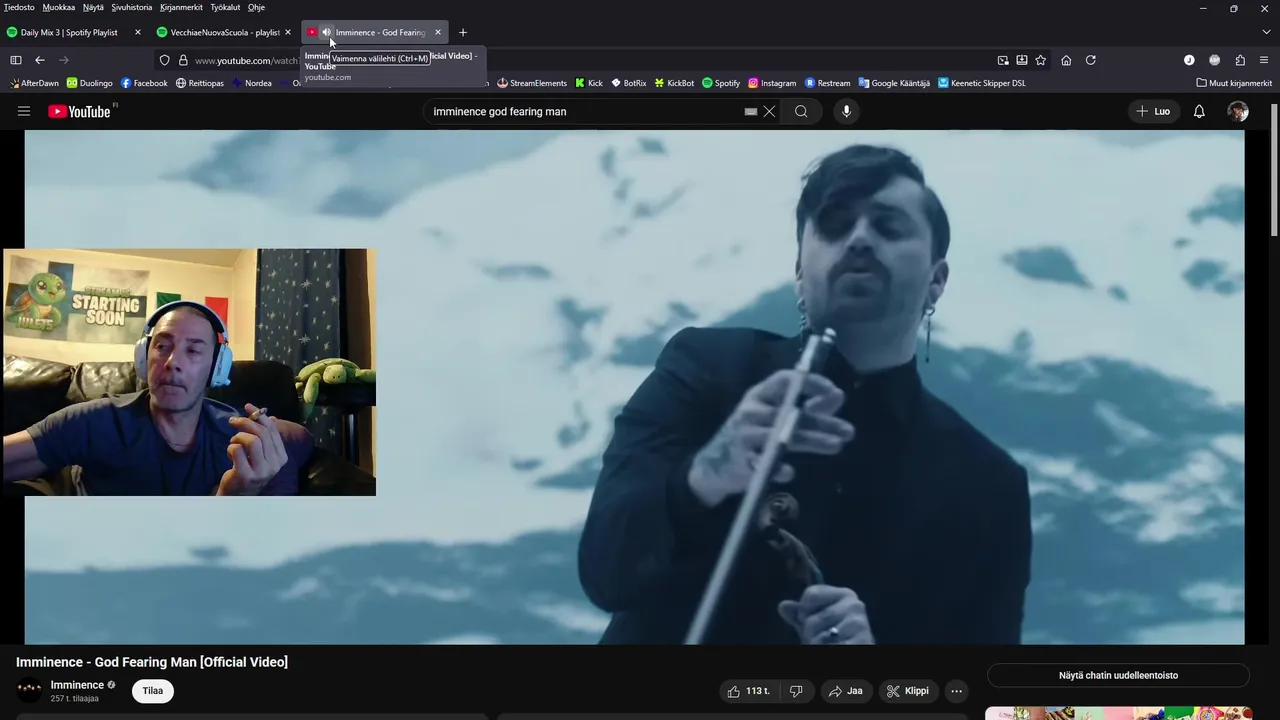Open the Sivuhistoria menu

[132, 7]
